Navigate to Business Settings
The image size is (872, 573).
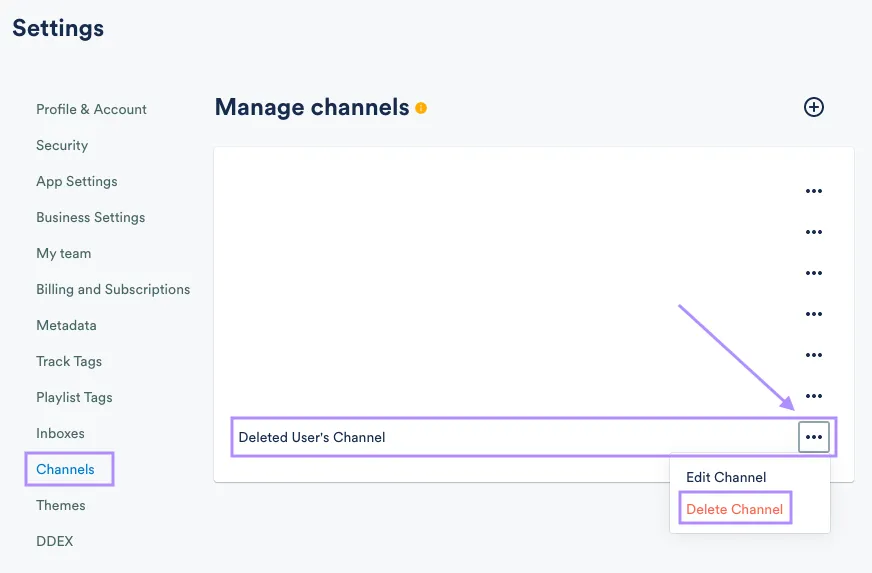click(90, 217)
